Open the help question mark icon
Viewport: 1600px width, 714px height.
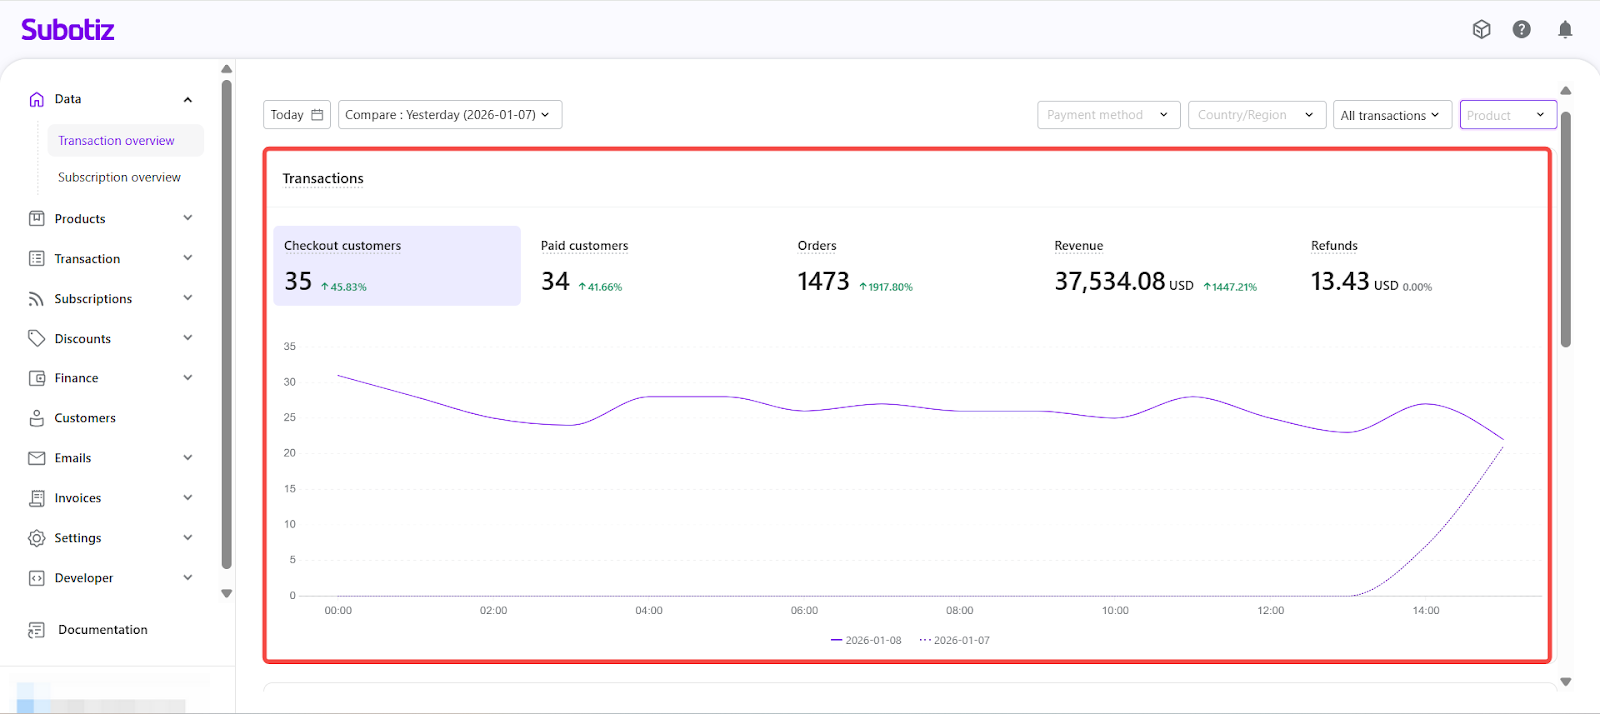tap(1521, 30)
